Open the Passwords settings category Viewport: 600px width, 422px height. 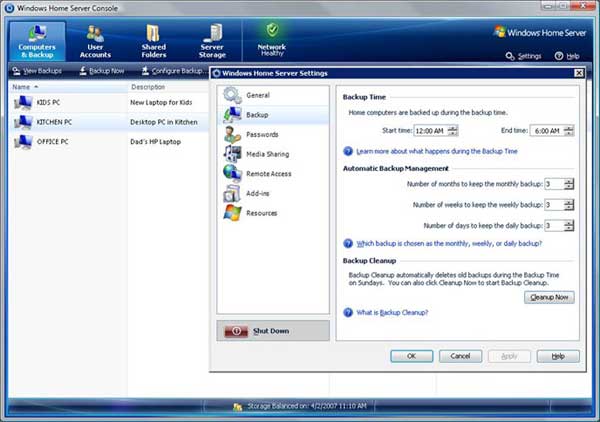point(273,134)
